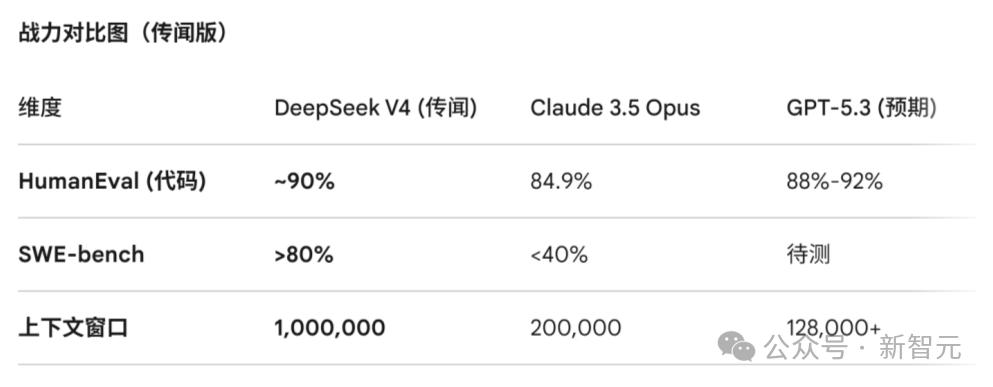993x387 pixels.
Task: Click the >80% SWE-bench cell
Action: click(x=304, y=255)
